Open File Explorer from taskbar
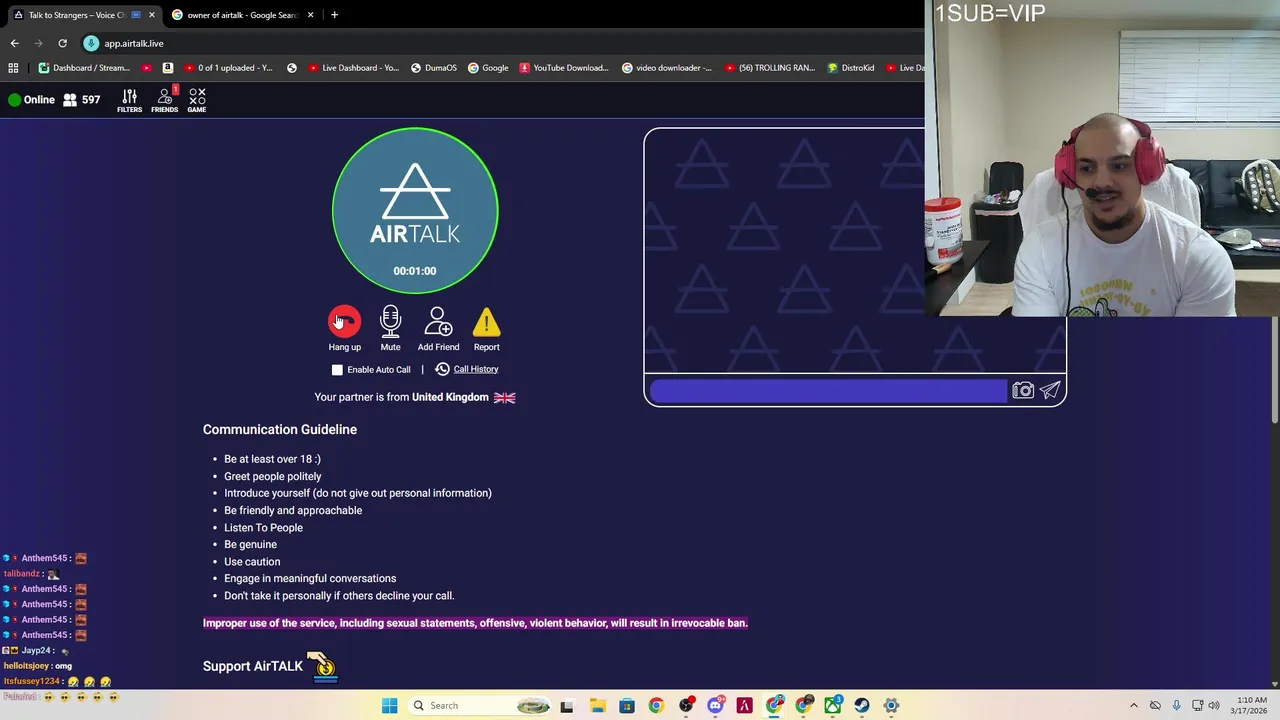Viewport: 1280px width, 720px height. [597, 706]
